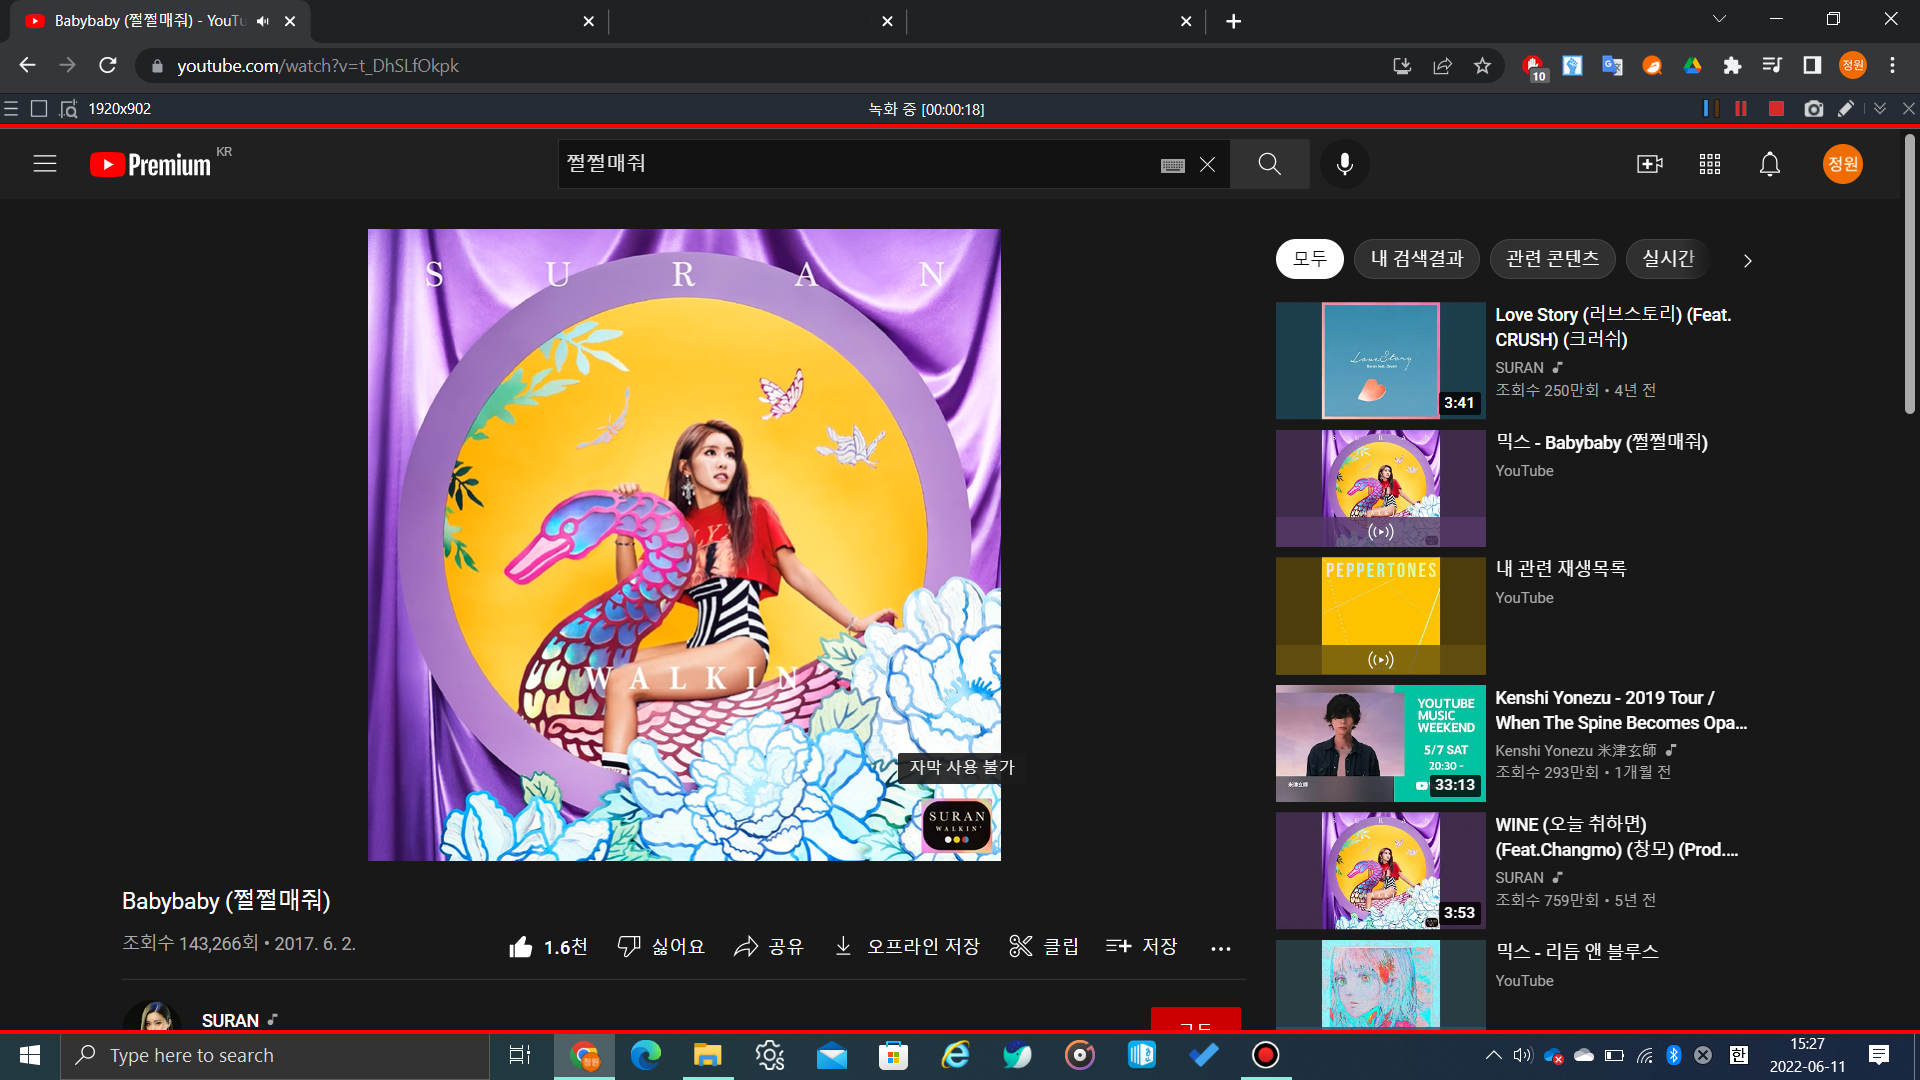This screenshot has width=1920, height=1080.
Task: Mute the tab via speaker icon
Action: coord(263,21)
